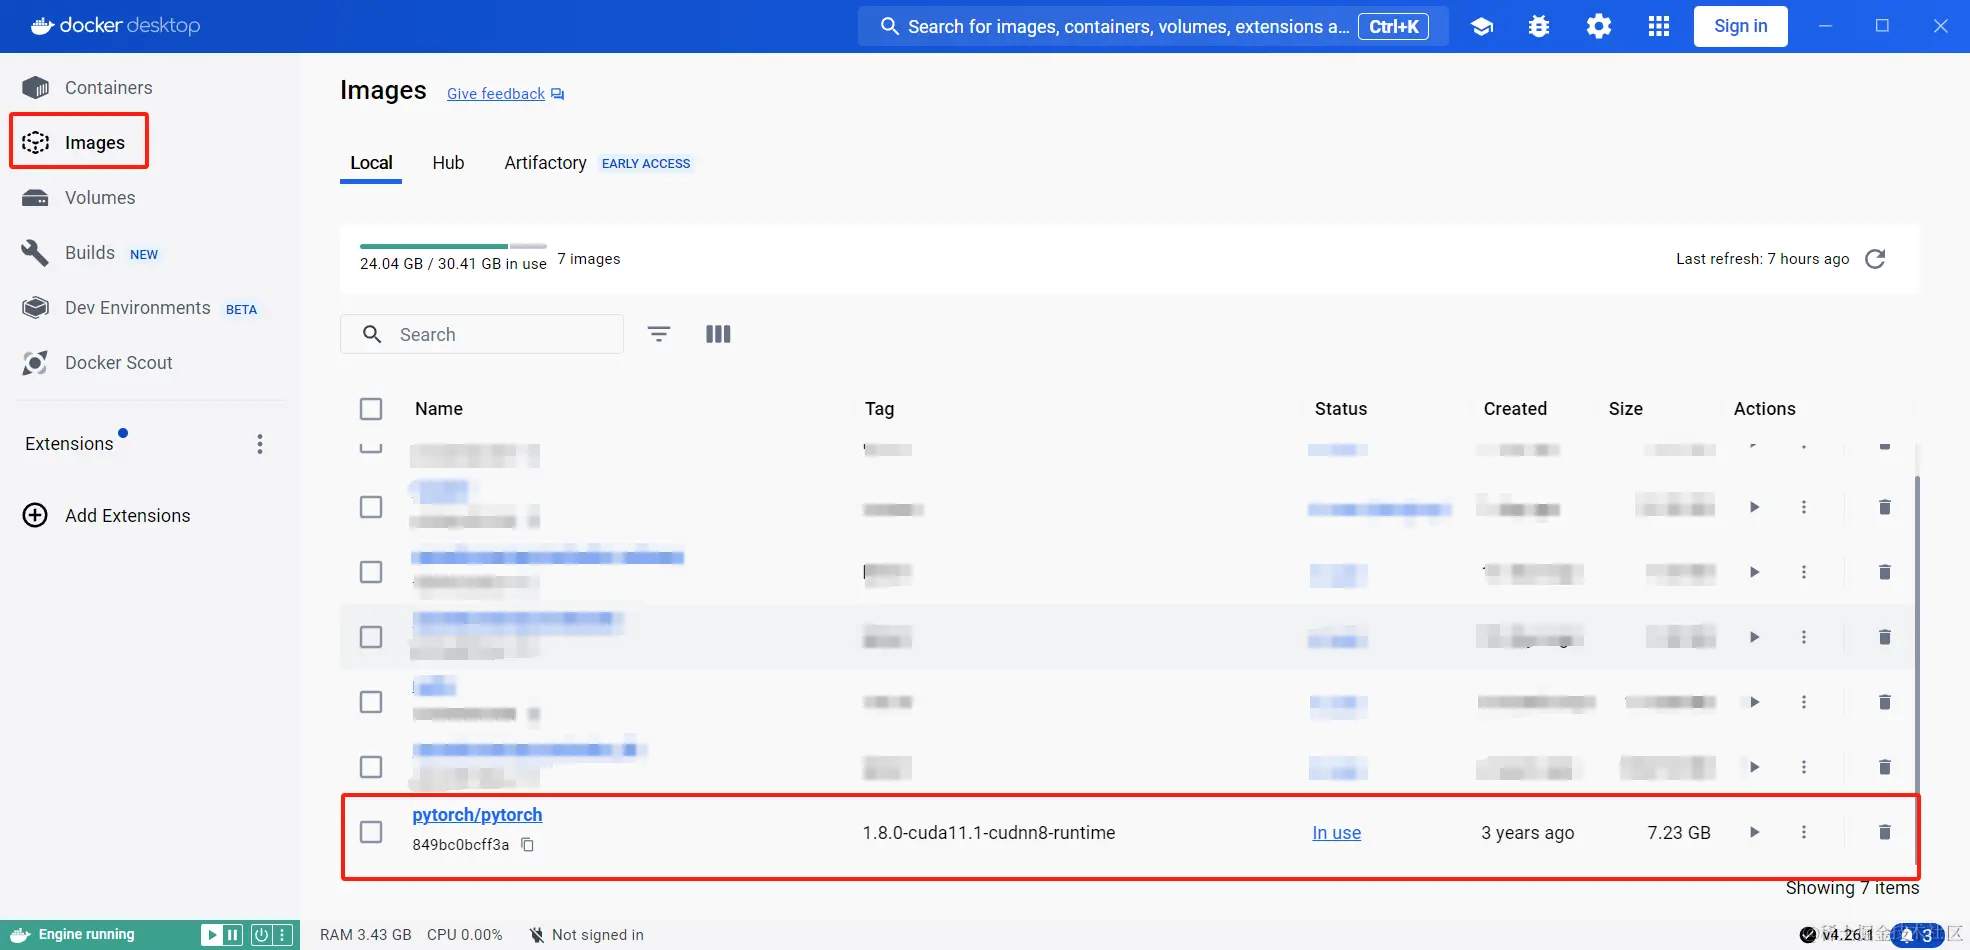Tick the pytorch/pytorch row checkbox
This screenshot has width=1970, height=950.
click(x=371, y=832)
